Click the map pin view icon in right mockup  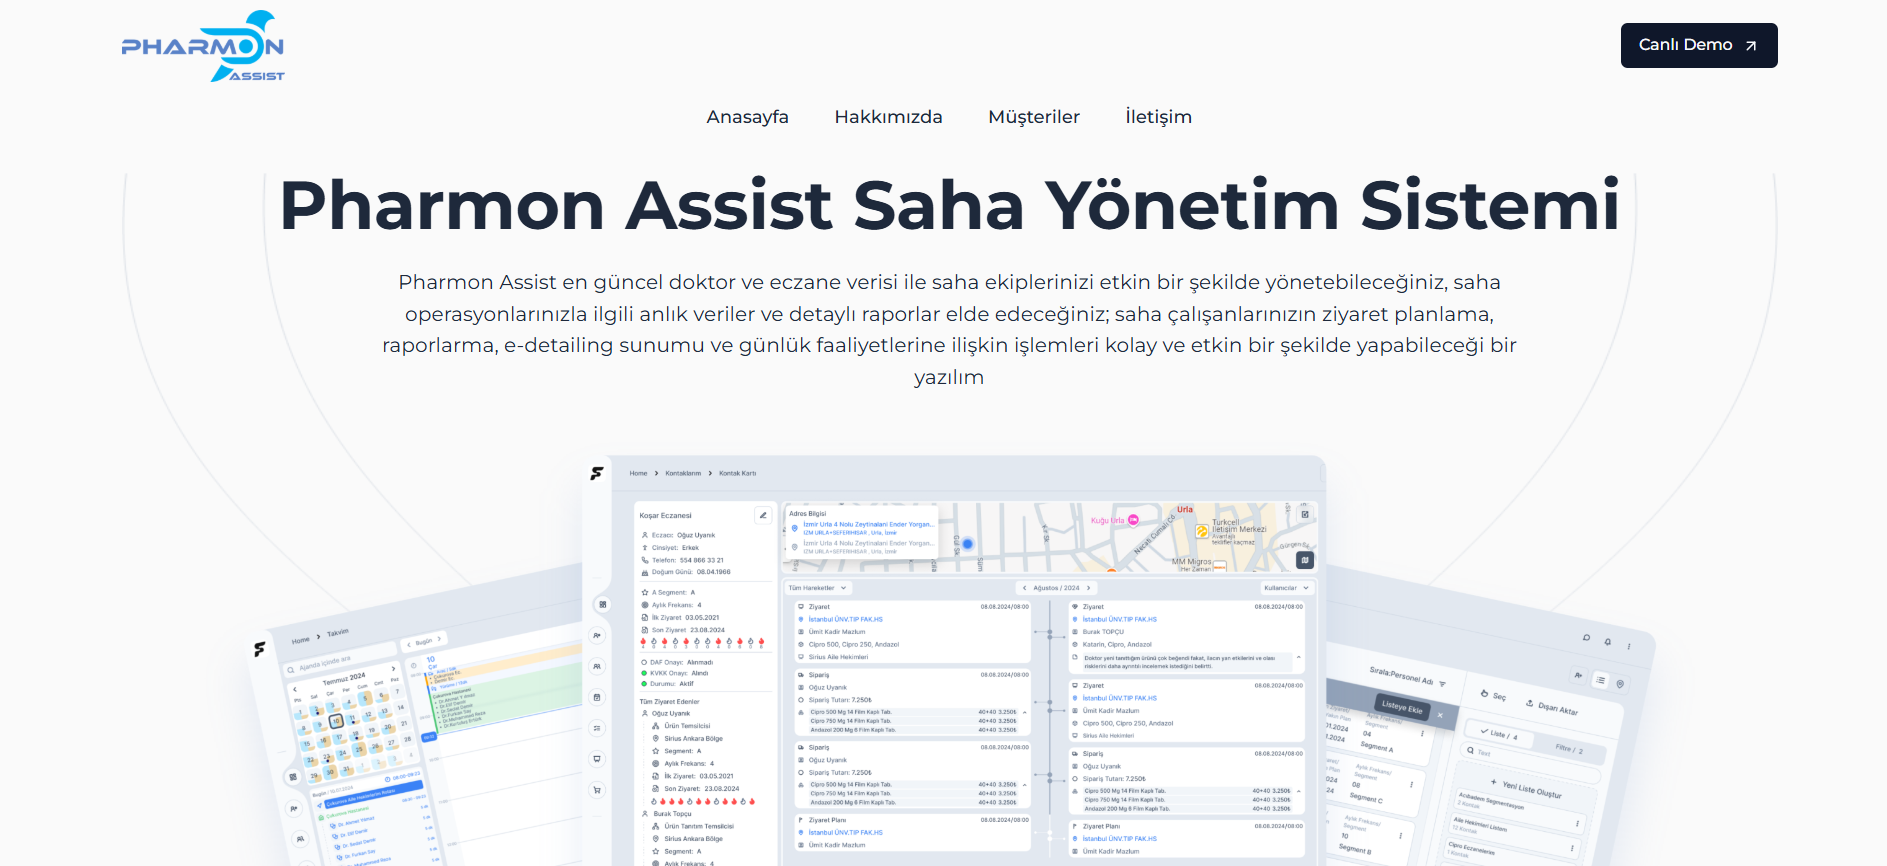point(1620,685)
